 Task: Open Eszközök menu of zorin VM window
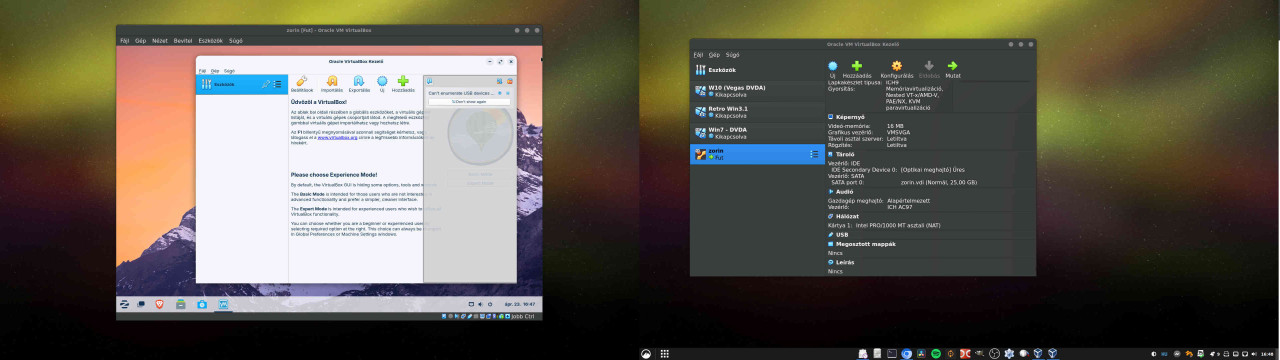[211, 41]
